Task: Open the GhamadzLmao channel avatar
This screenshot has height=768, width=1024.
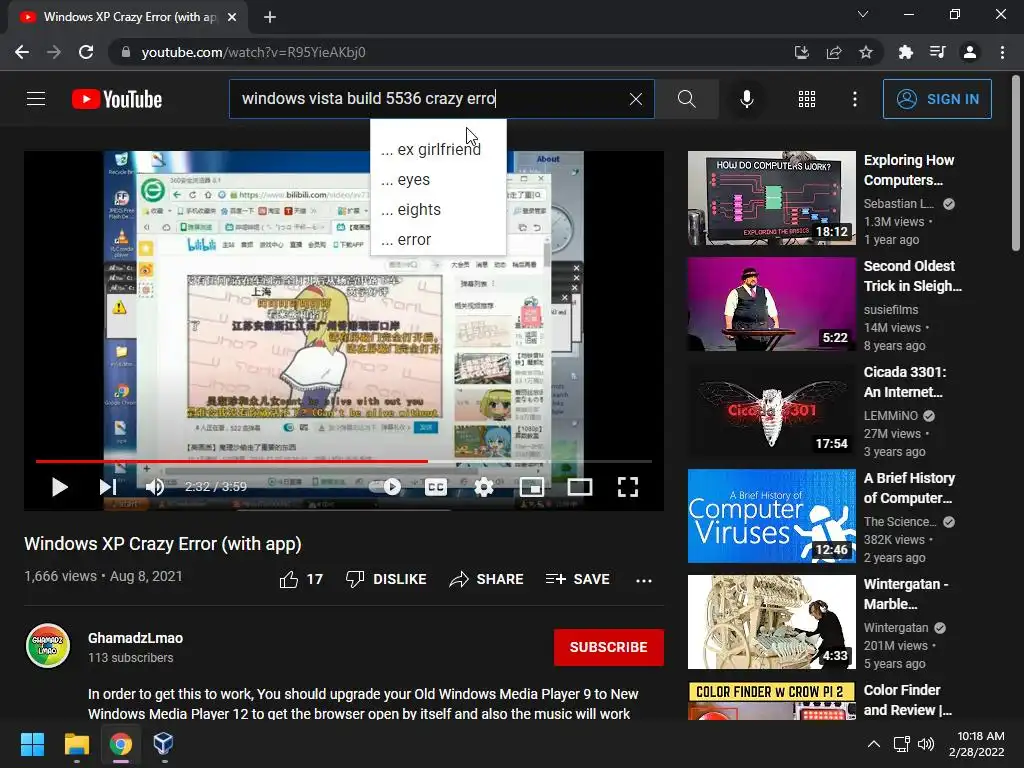Action: [x=48, y=646]
